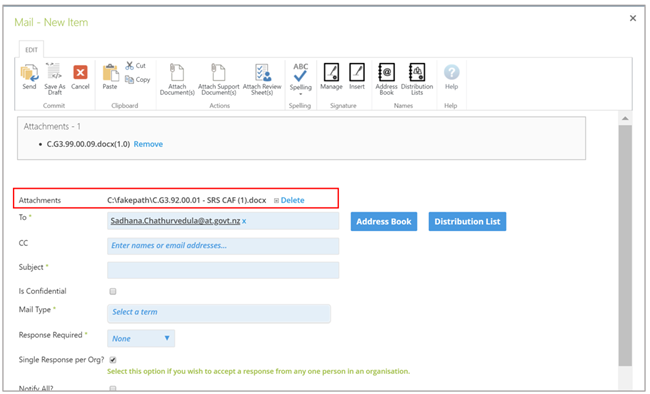This screenshot has height=394, width=650.
Task: Close the Mail New Item dialog
Action: coord(633,18)
